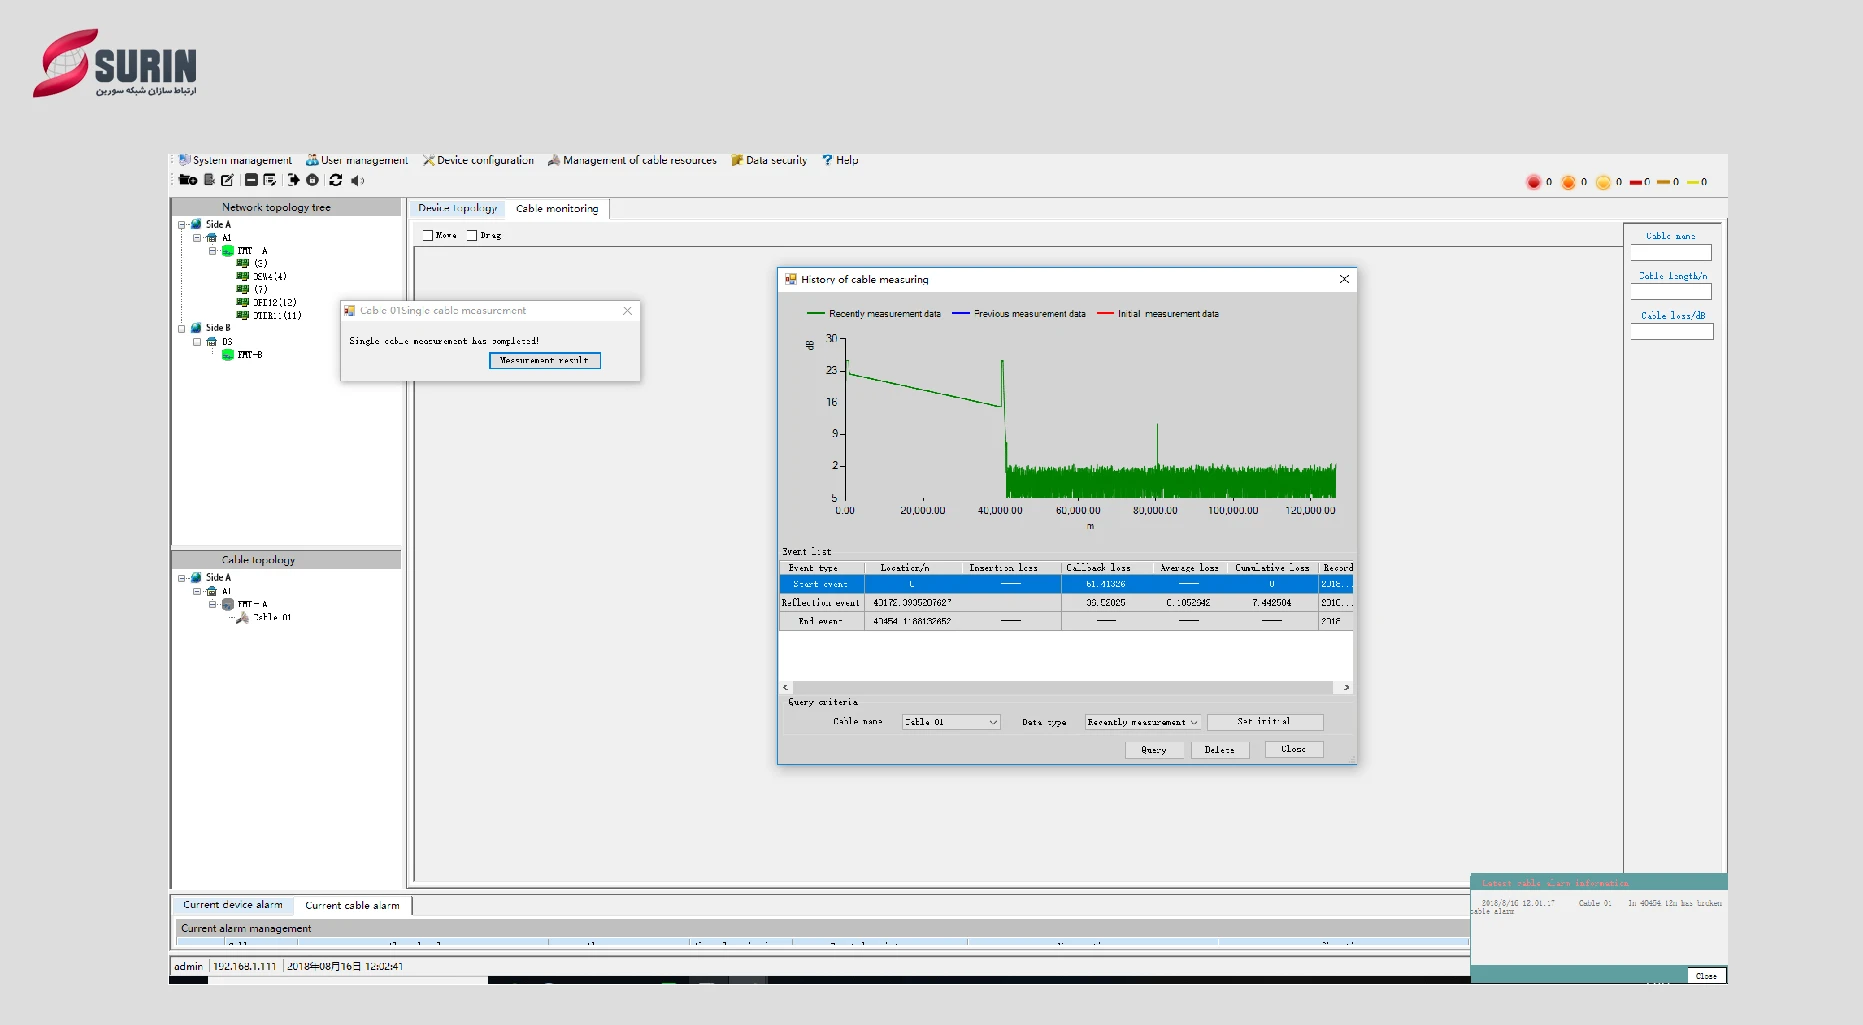Switch to the Device topology tab
The width and height of the screenshot is (1863, 1025).
[x=457, y=208]
